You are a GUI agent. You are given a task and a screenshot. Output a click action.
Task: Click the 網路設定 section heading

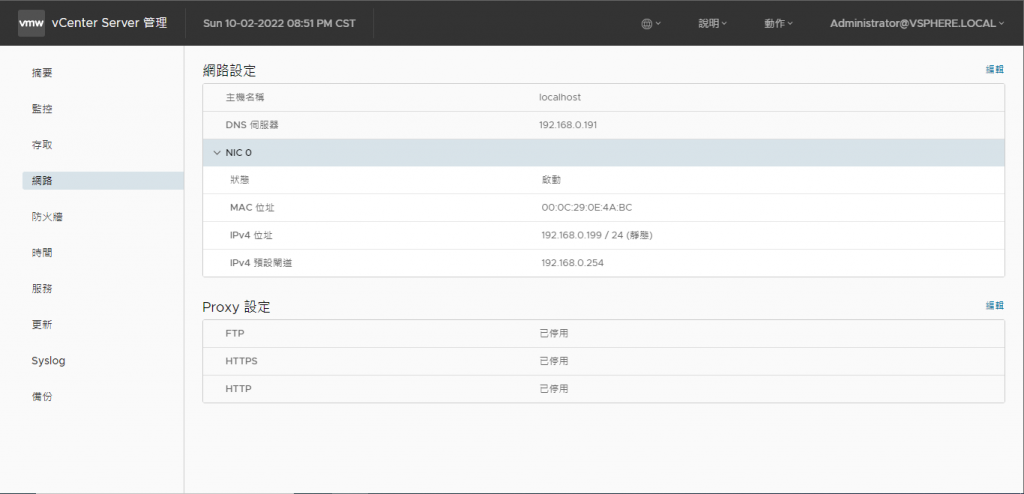(229, 71)
